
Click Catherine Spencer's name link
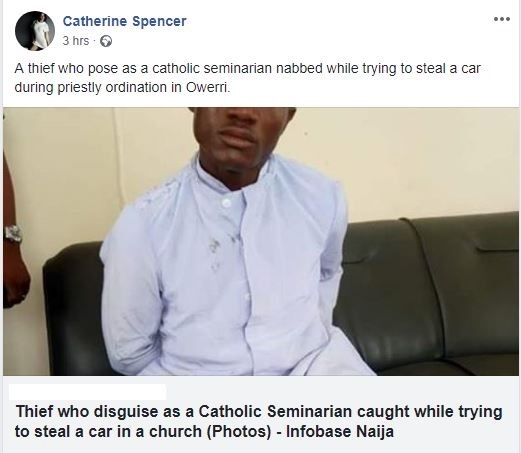(124, 21)
